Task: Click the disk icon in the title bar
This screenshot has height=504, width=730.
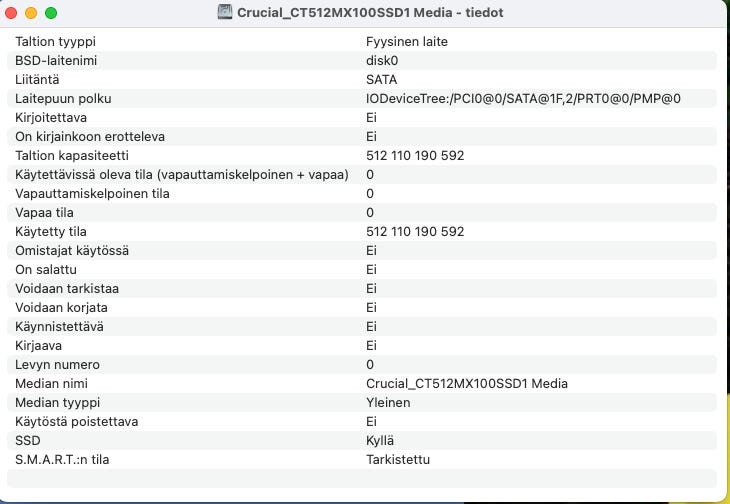Action: 225,13
